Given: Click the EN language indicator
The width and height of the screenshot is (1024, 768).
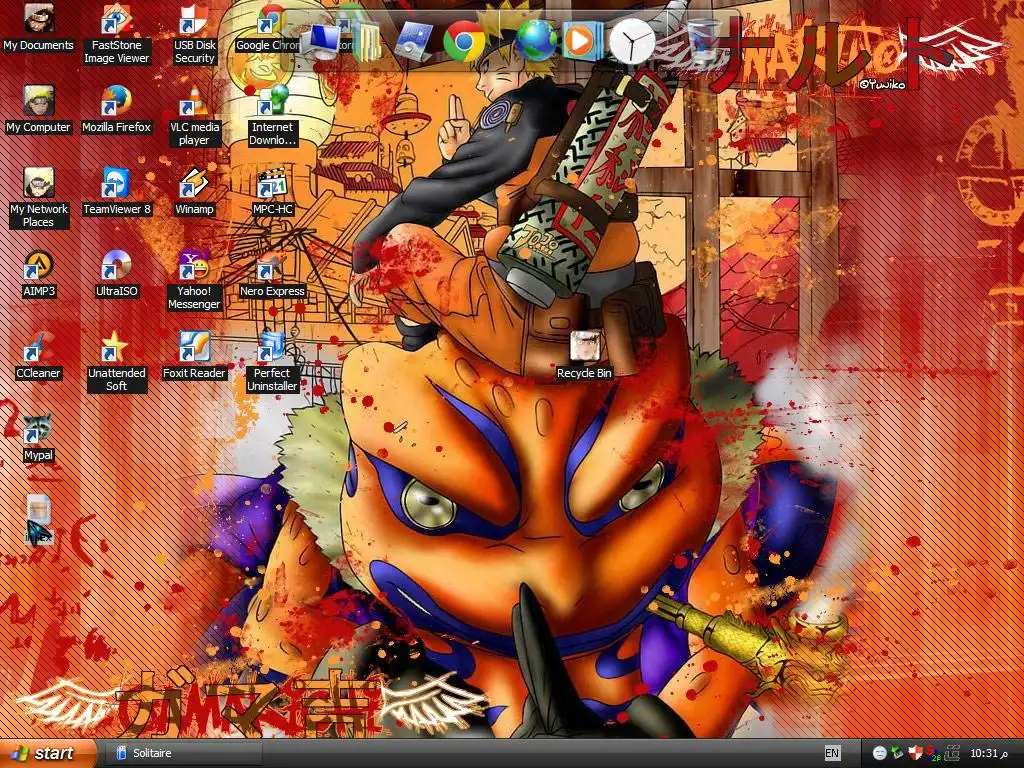Looking at the screenshot, I should [832, 753].
